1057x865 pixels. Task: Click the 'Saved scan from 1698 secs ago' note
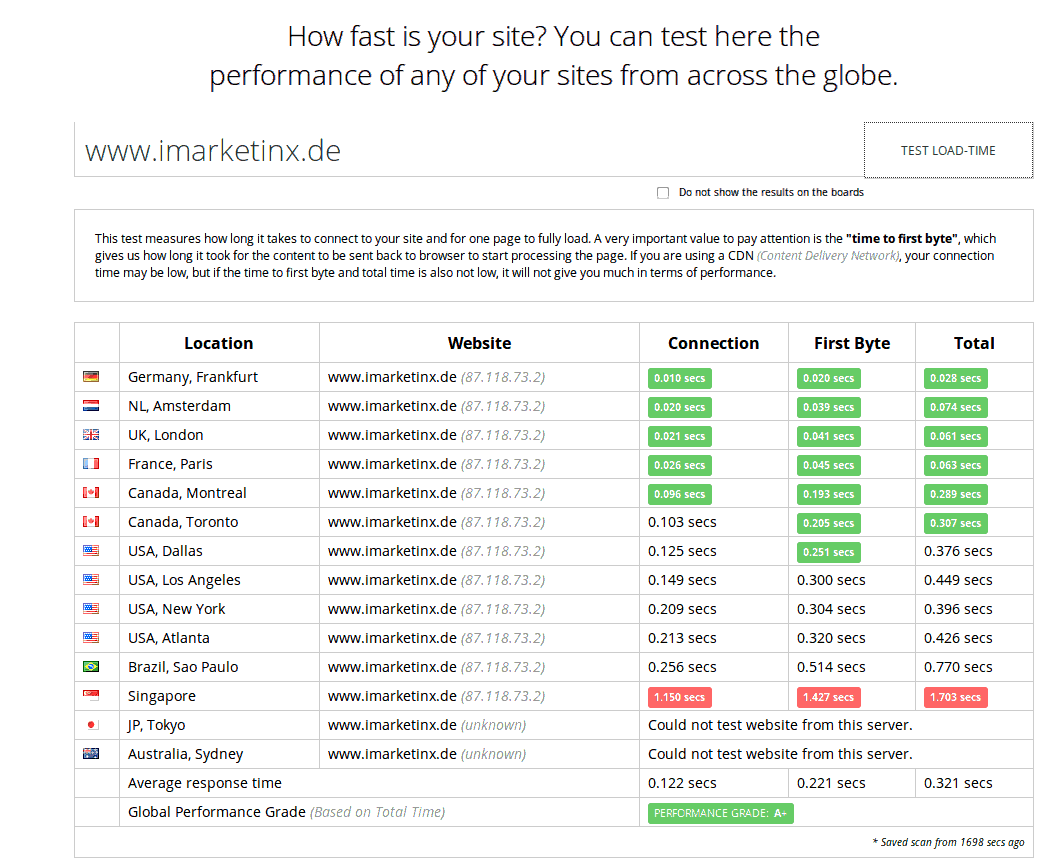pyautogui.click(x=948, y=842)
